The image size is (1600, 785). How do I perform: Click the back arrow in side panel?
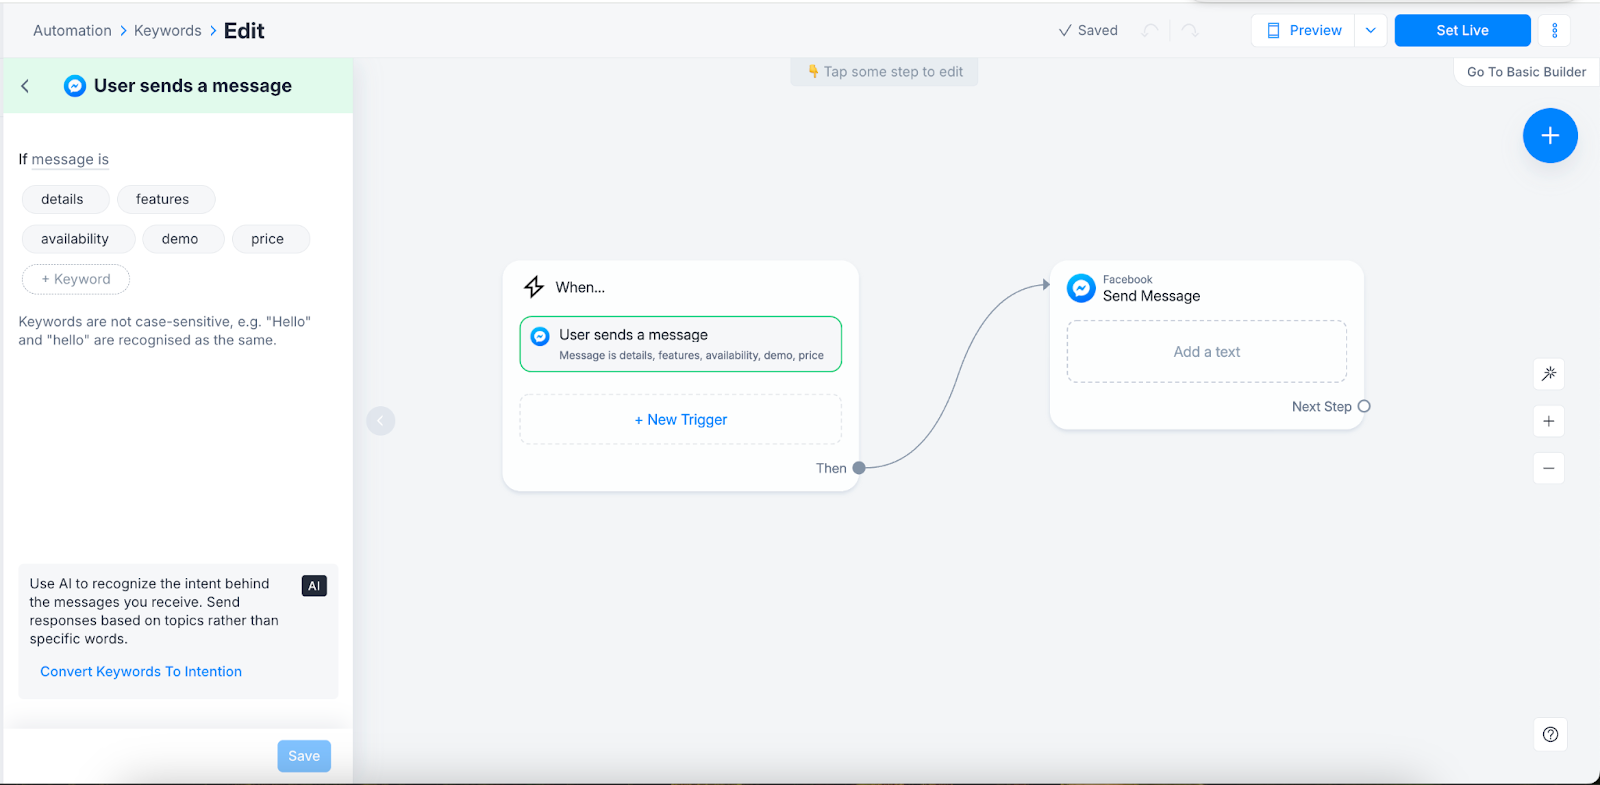point(25,86)
